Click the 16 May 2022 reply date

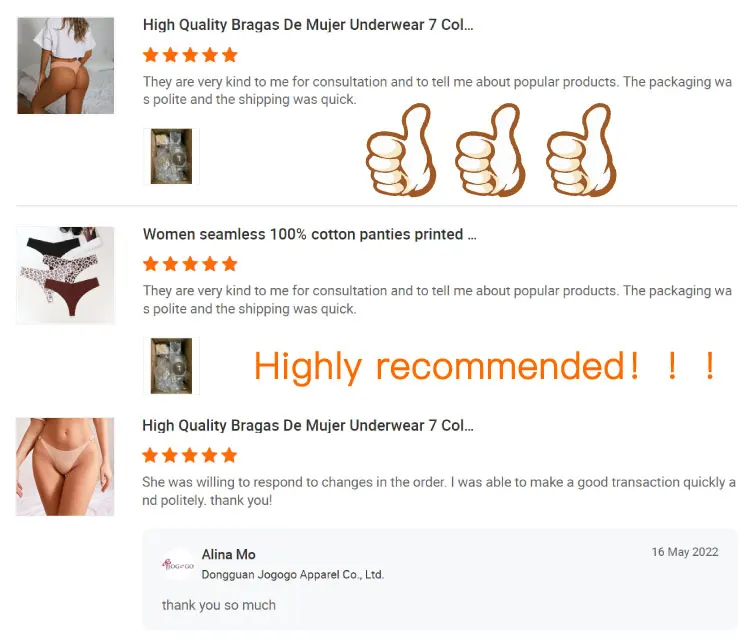[685, 552]
